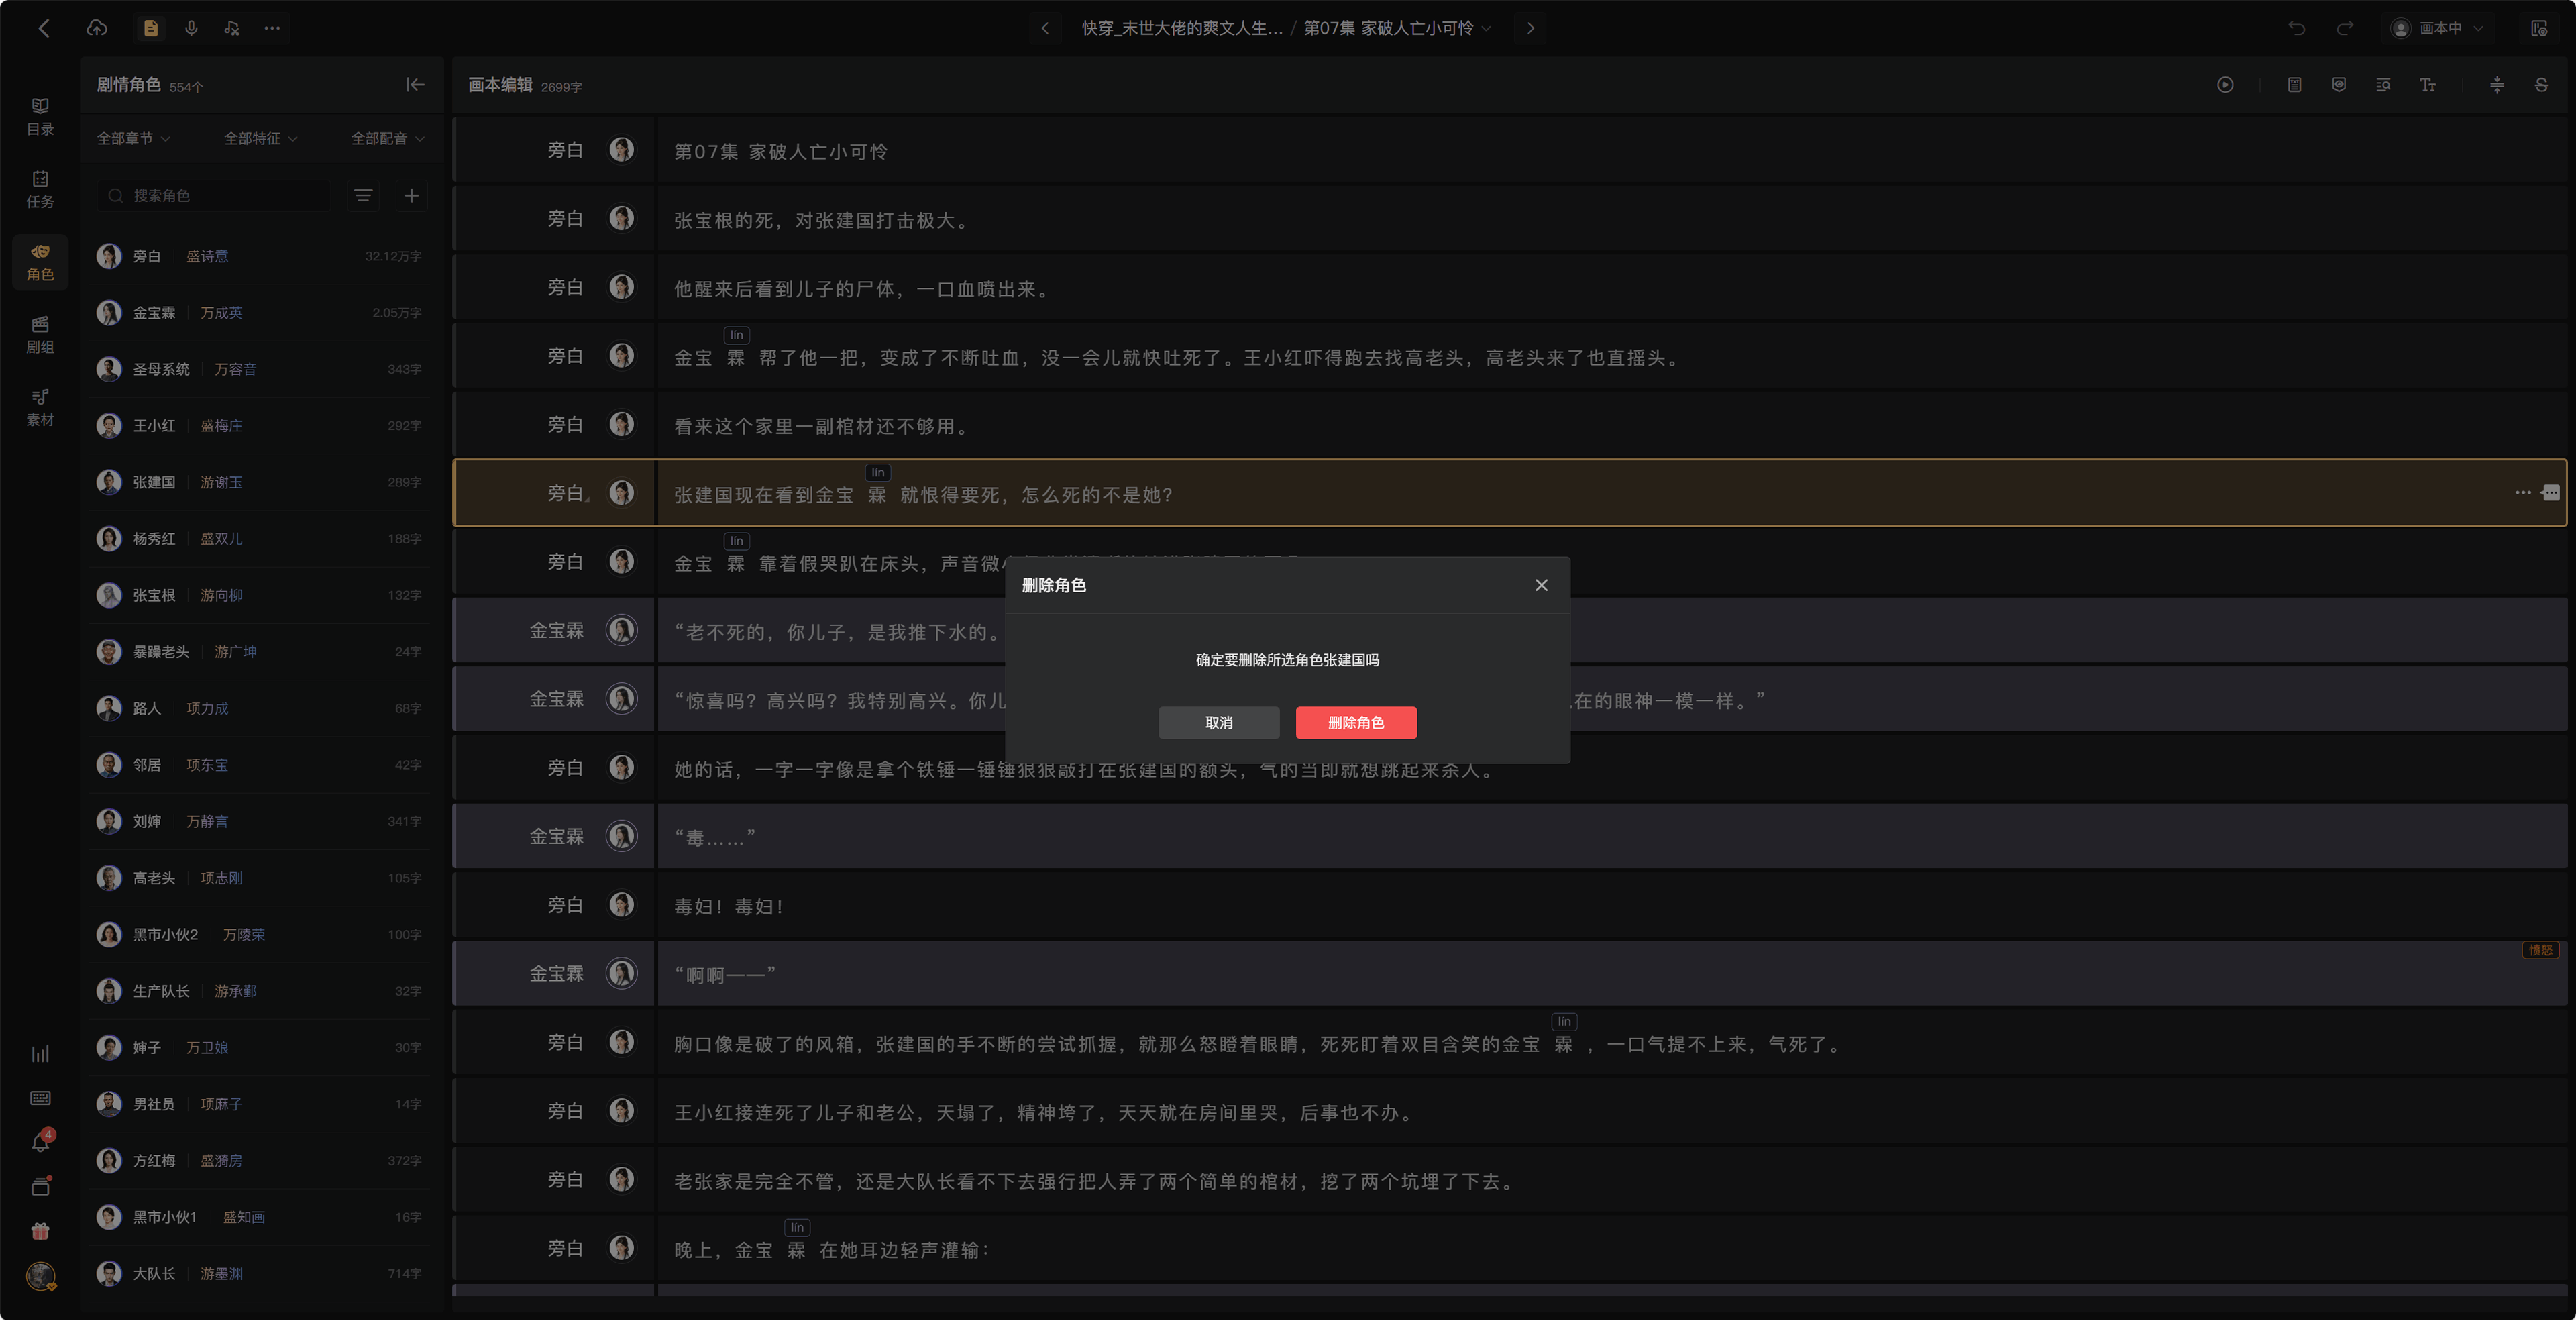
Task: Expand the 全部章节 filter dropdown
Action: click(133, 139)
